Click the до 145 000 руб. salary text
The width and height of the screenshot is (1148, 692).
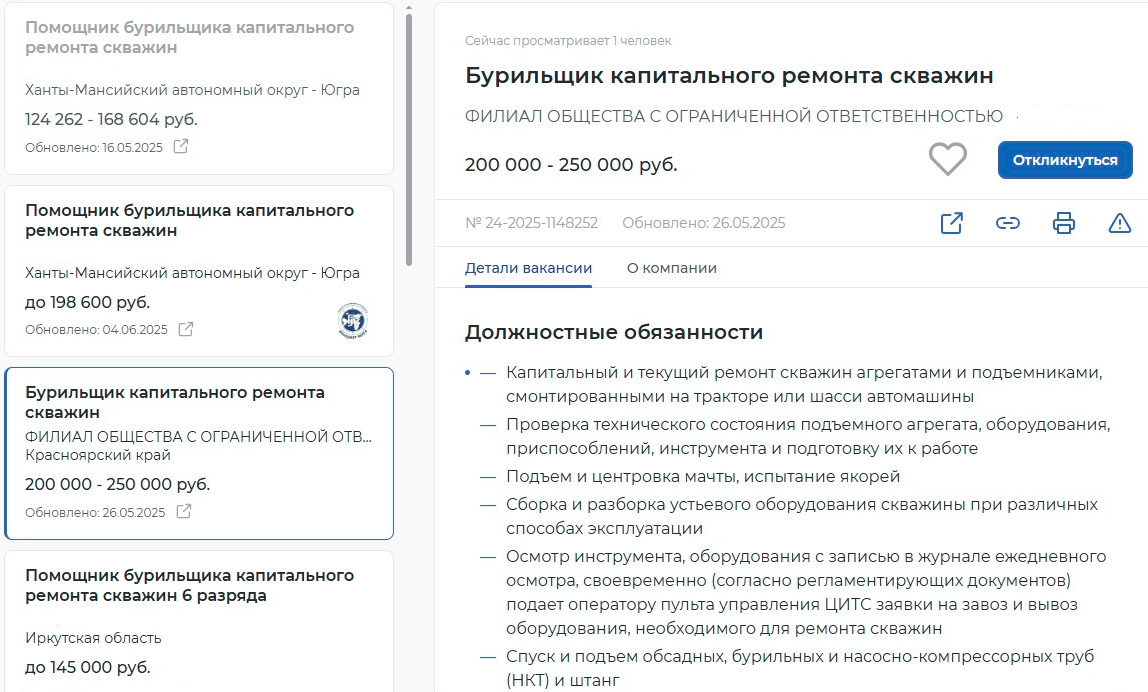(x=88, y=667)
